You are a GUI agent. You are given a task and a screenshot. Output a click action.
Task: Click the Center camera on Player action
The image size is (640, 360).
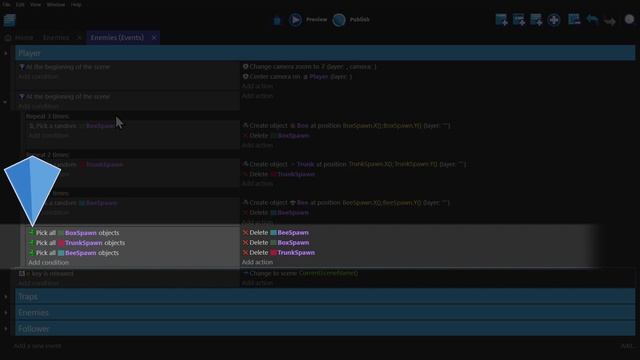click(x=297, y=77)
